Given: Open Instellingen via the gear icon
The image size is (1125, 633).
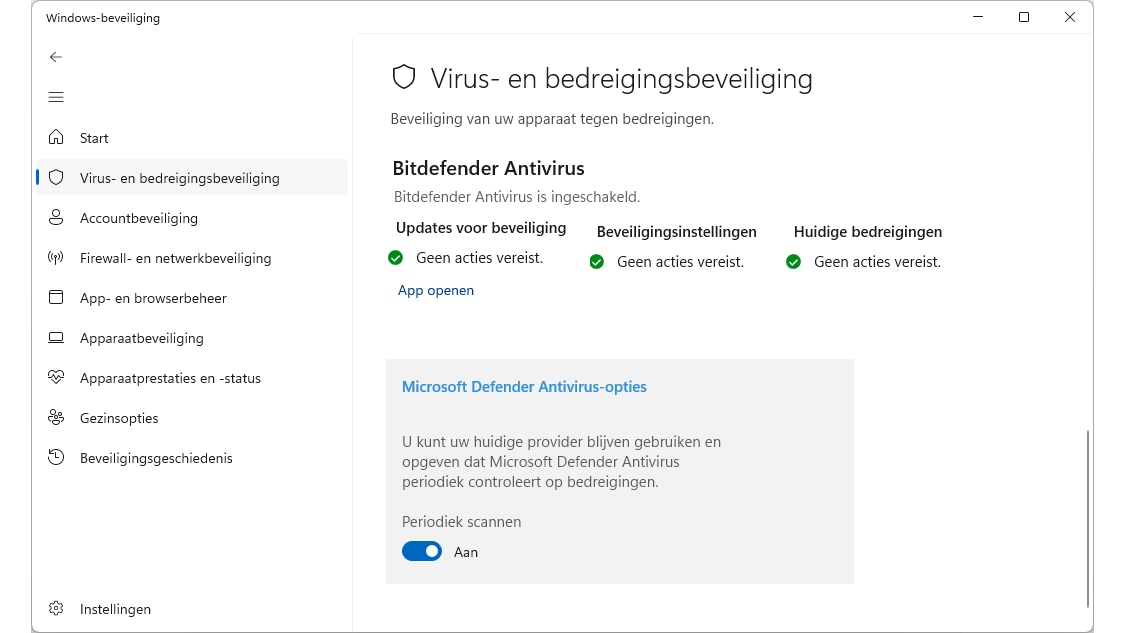Looking at the screenshot, I should pos(56,609).
